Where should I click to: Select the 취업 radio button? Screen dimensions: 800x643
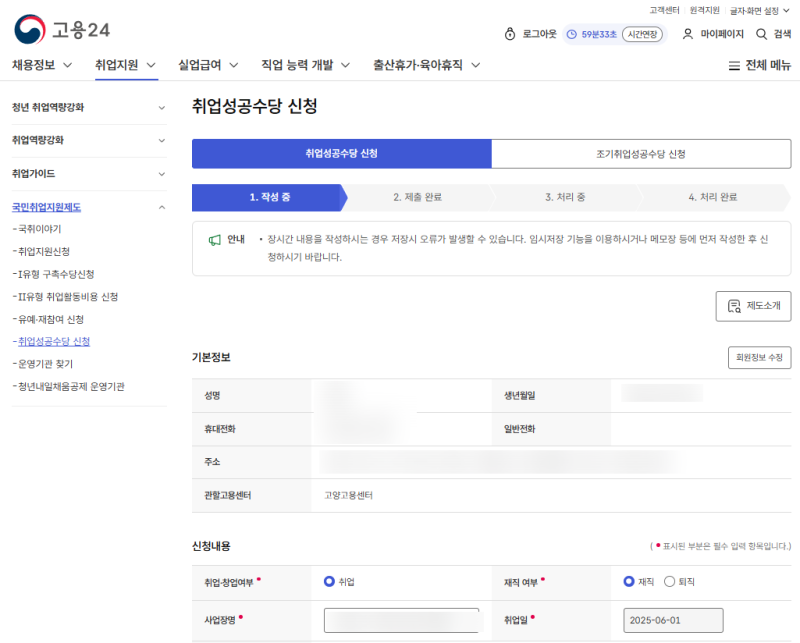tap(329, 581)
